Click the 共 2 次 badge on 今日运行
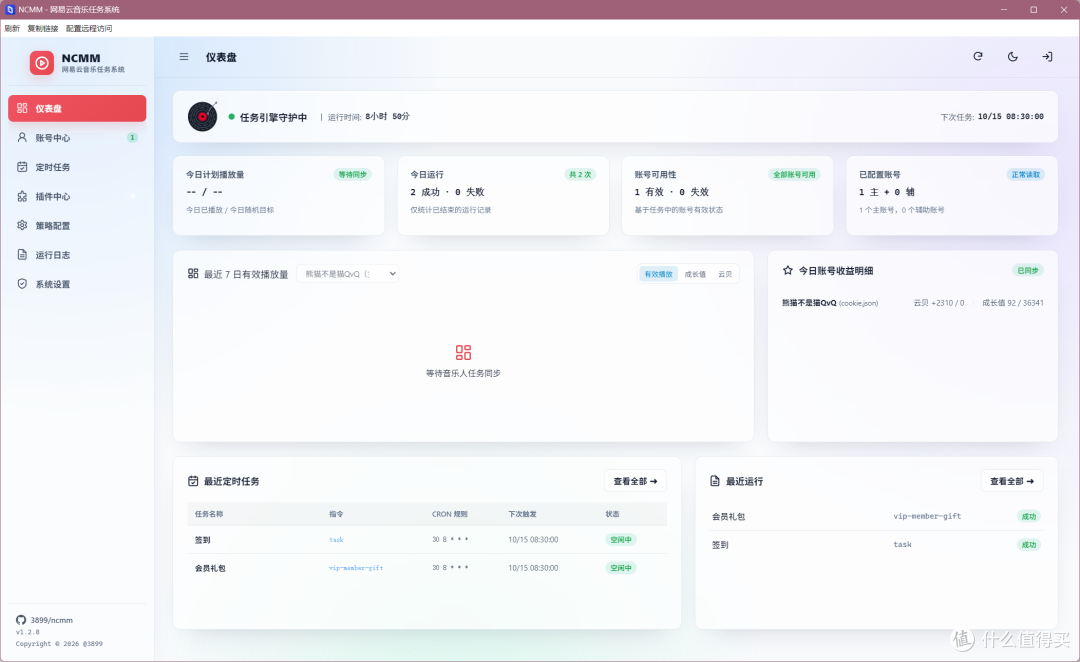The width and height of the screenshot is (1080, 662). (580, 174)
